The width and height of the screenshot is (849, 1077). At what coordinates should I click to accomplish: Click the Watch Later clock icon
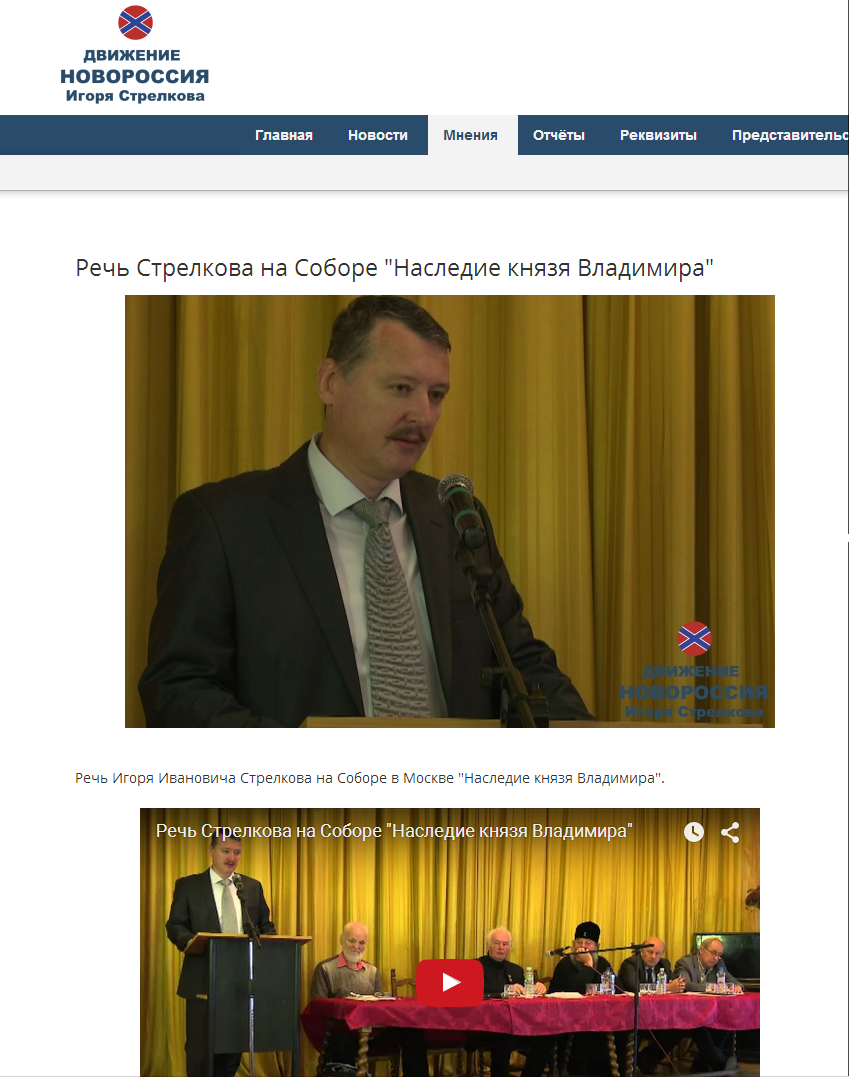point(694,832)
